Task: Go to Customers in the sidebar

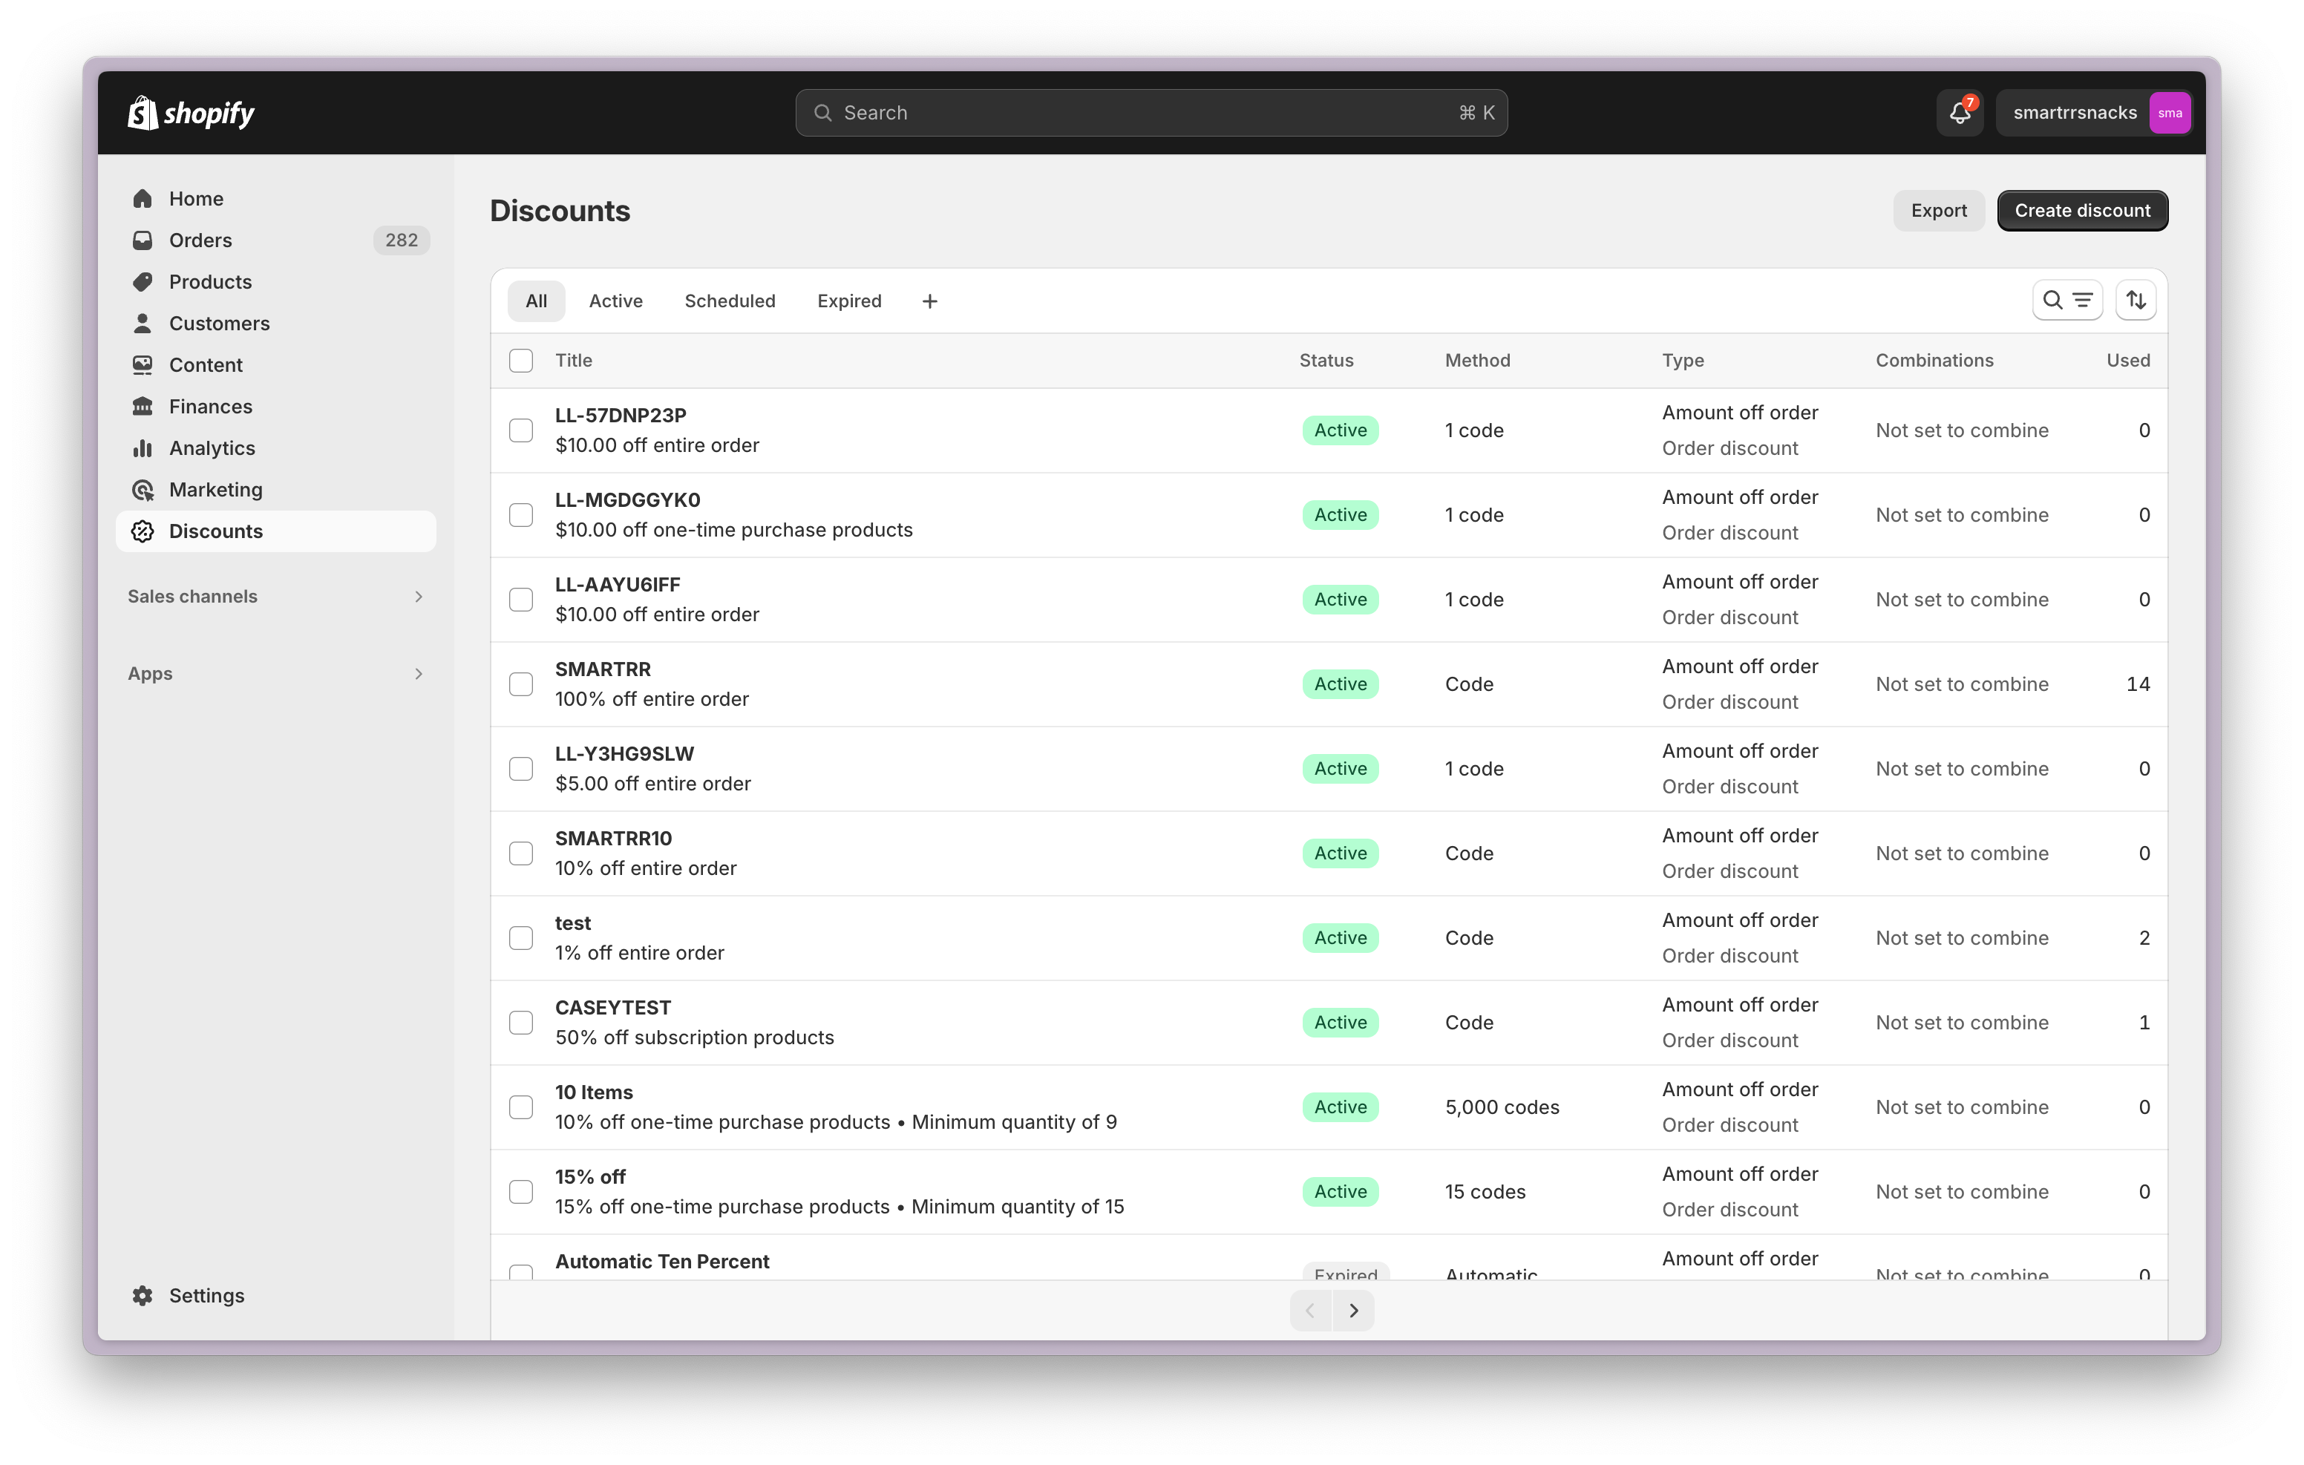Action: [276, 323]
